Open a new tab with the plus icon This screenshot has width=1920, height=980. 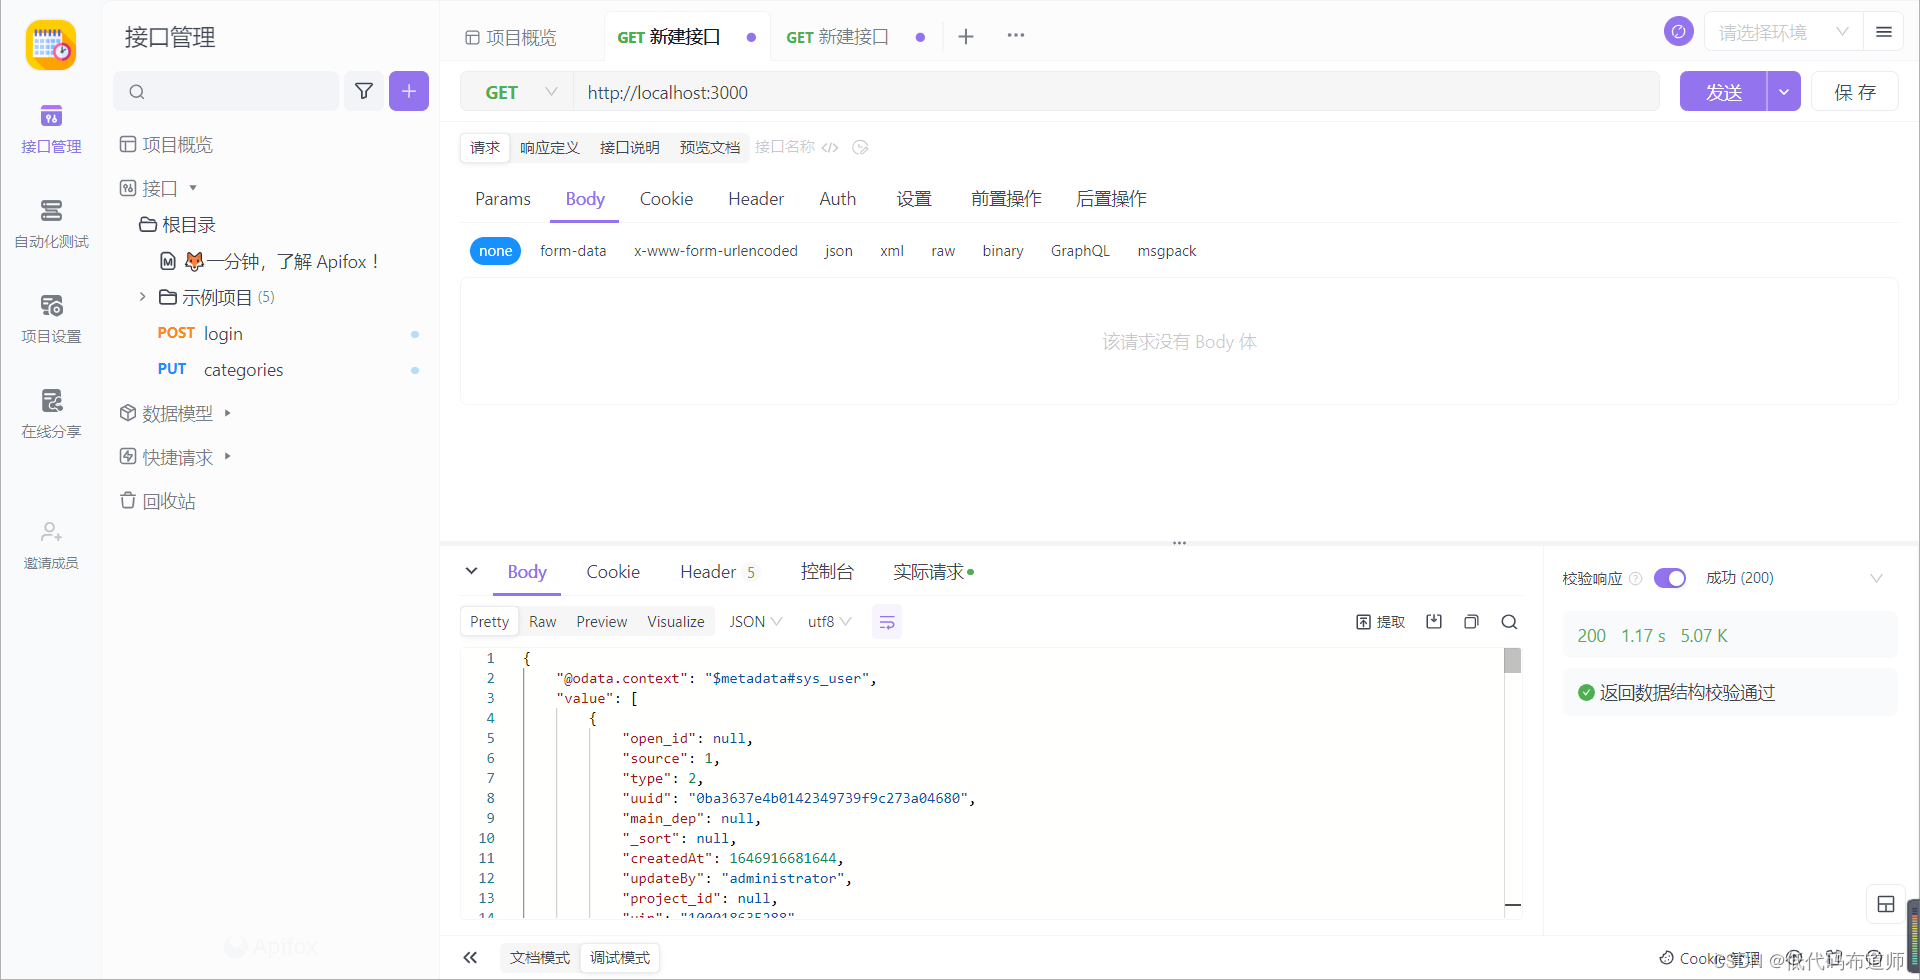tap(966, 37)
